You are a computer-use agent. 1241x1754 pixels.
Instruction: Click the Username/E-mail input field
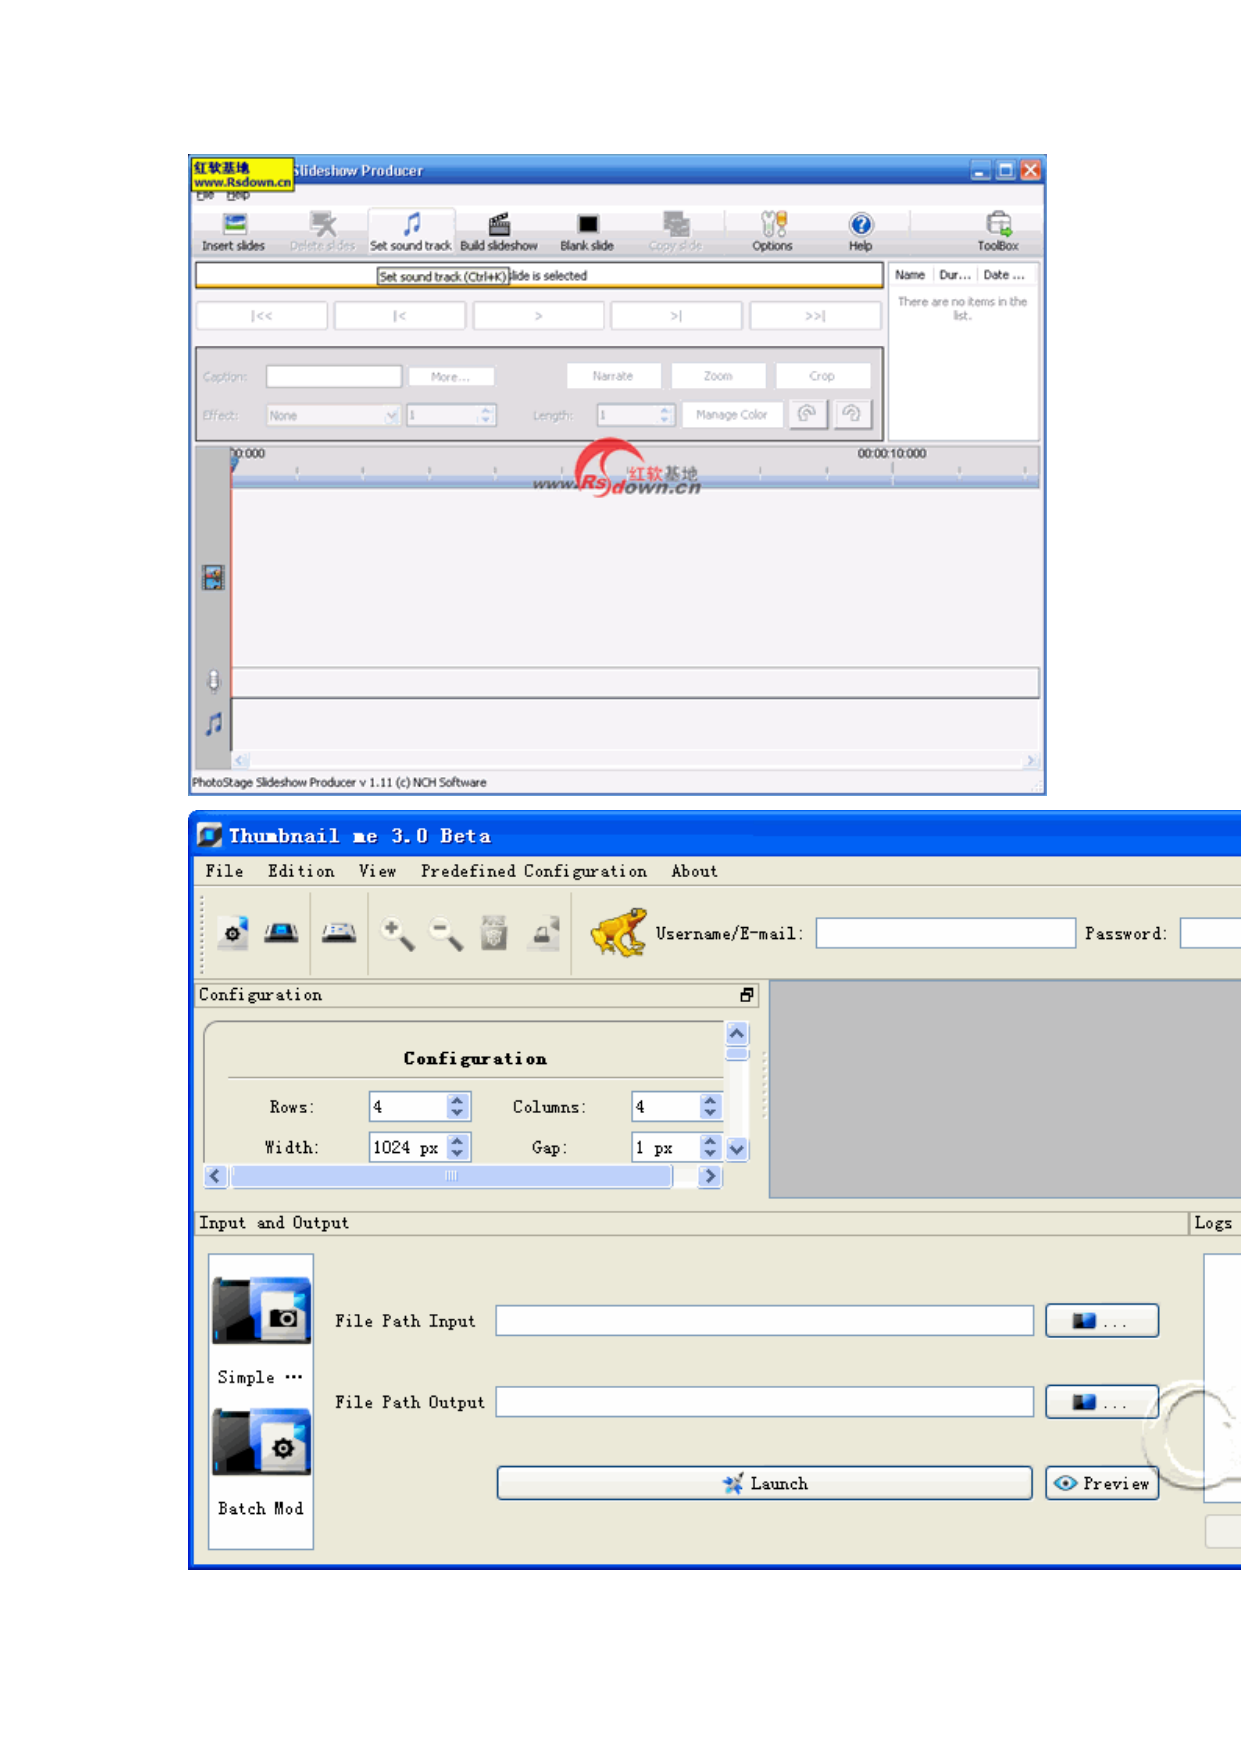tap(946, 933)
